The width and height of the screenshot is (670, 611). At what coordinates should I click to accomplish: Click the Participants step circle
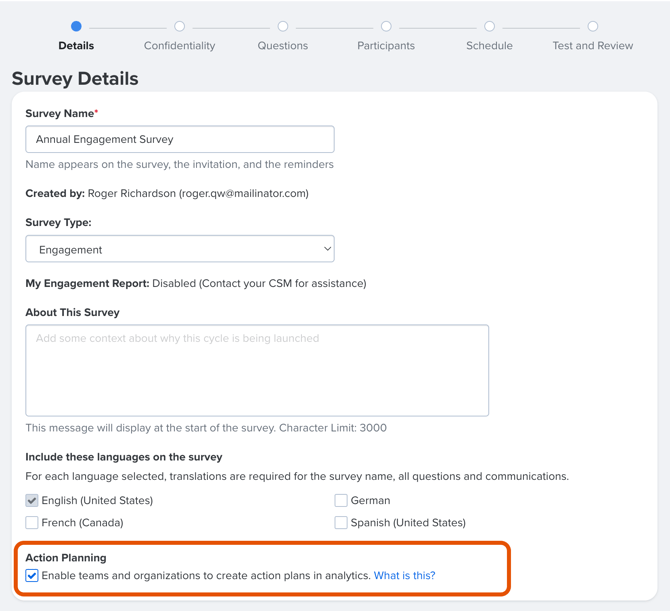[x=386, y=26]
